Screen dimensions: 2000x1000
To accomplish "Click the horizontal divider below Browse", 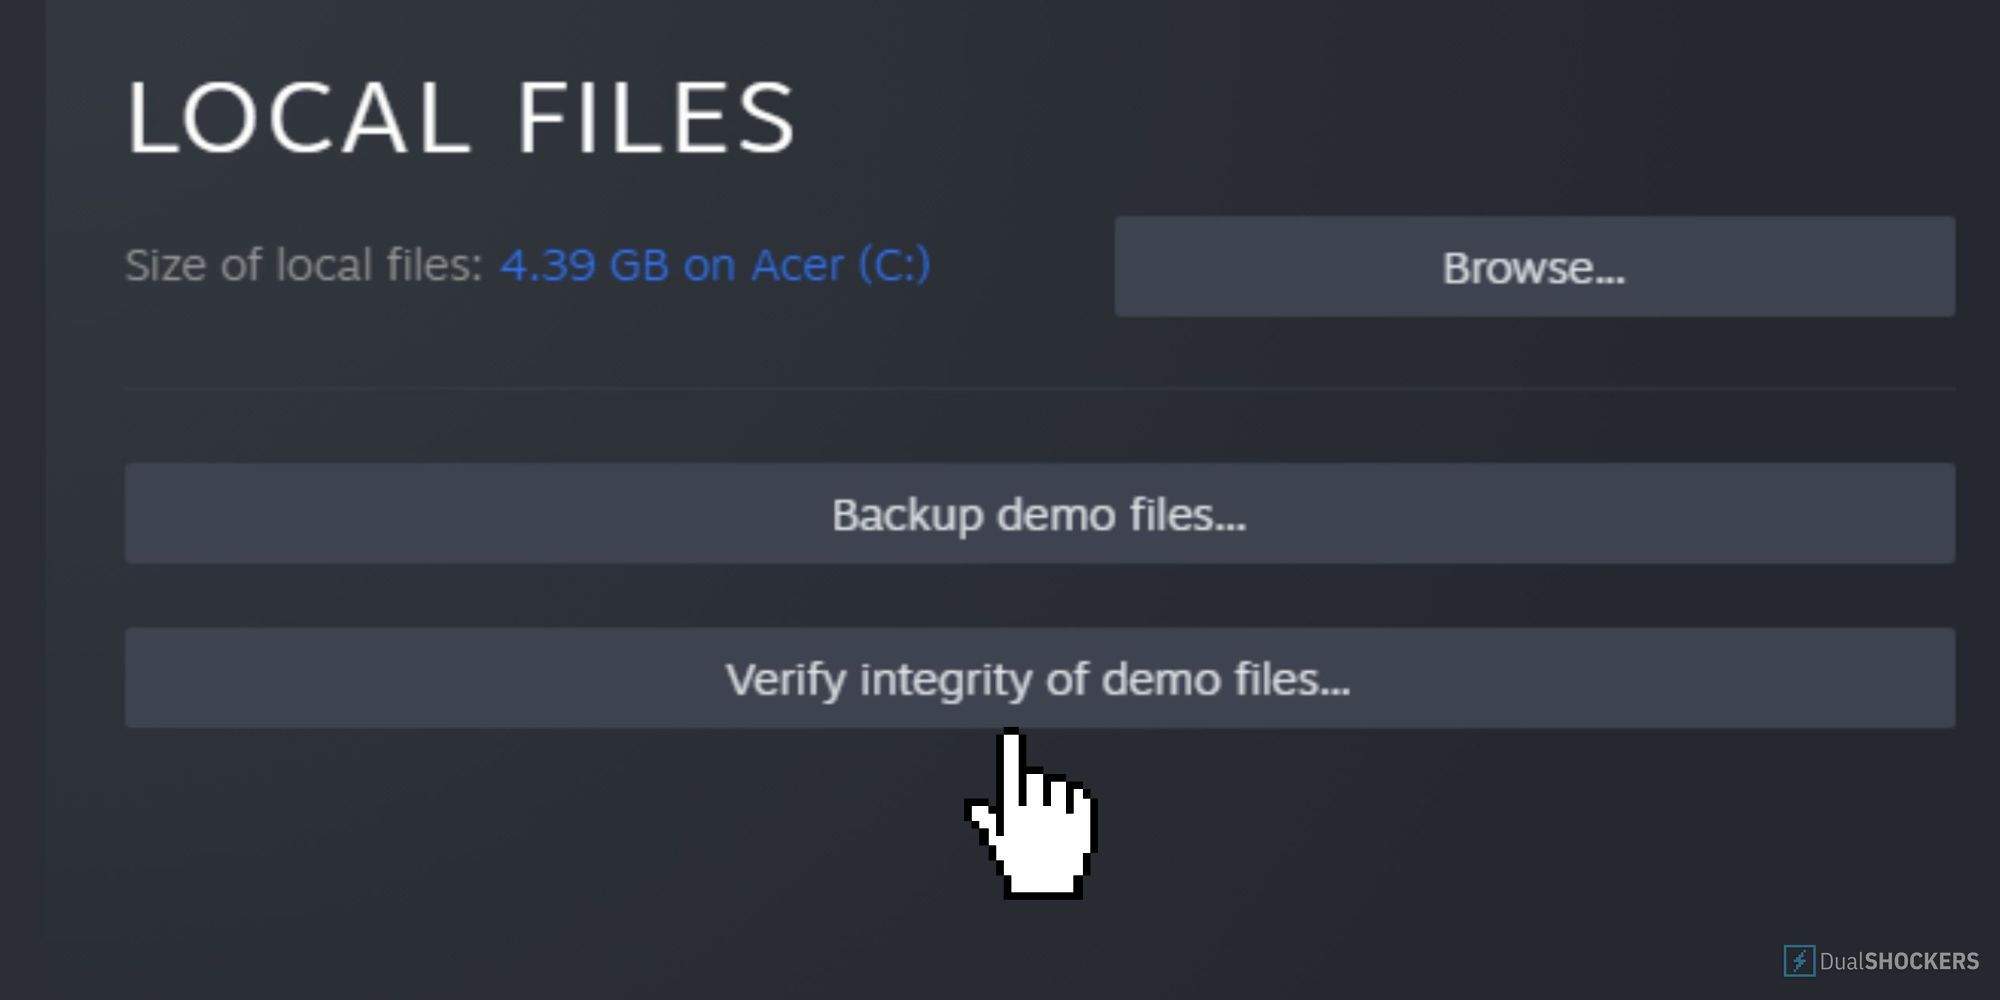I will pyautogui.click(x=1039, y=388).
